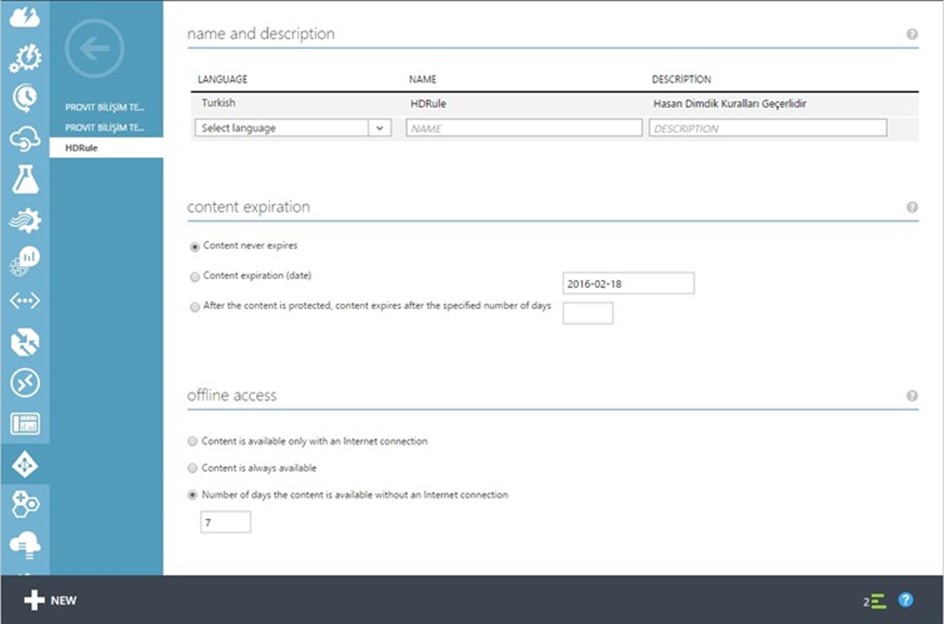Screen dimensions: 944x624
Task: Open help for content expiration section
Action: coord(912,207)
